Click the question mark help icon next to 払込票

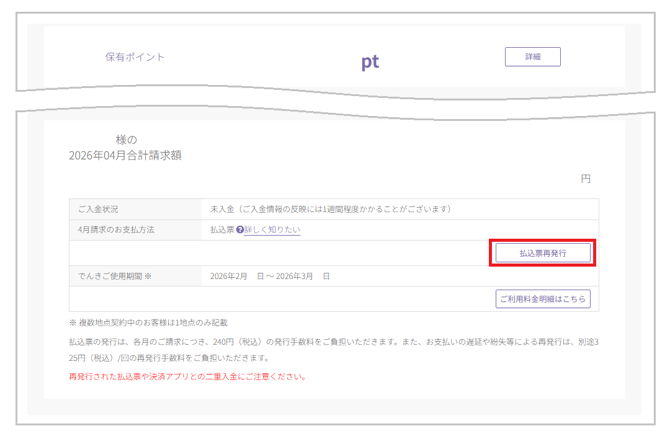[x=240, y=230]
